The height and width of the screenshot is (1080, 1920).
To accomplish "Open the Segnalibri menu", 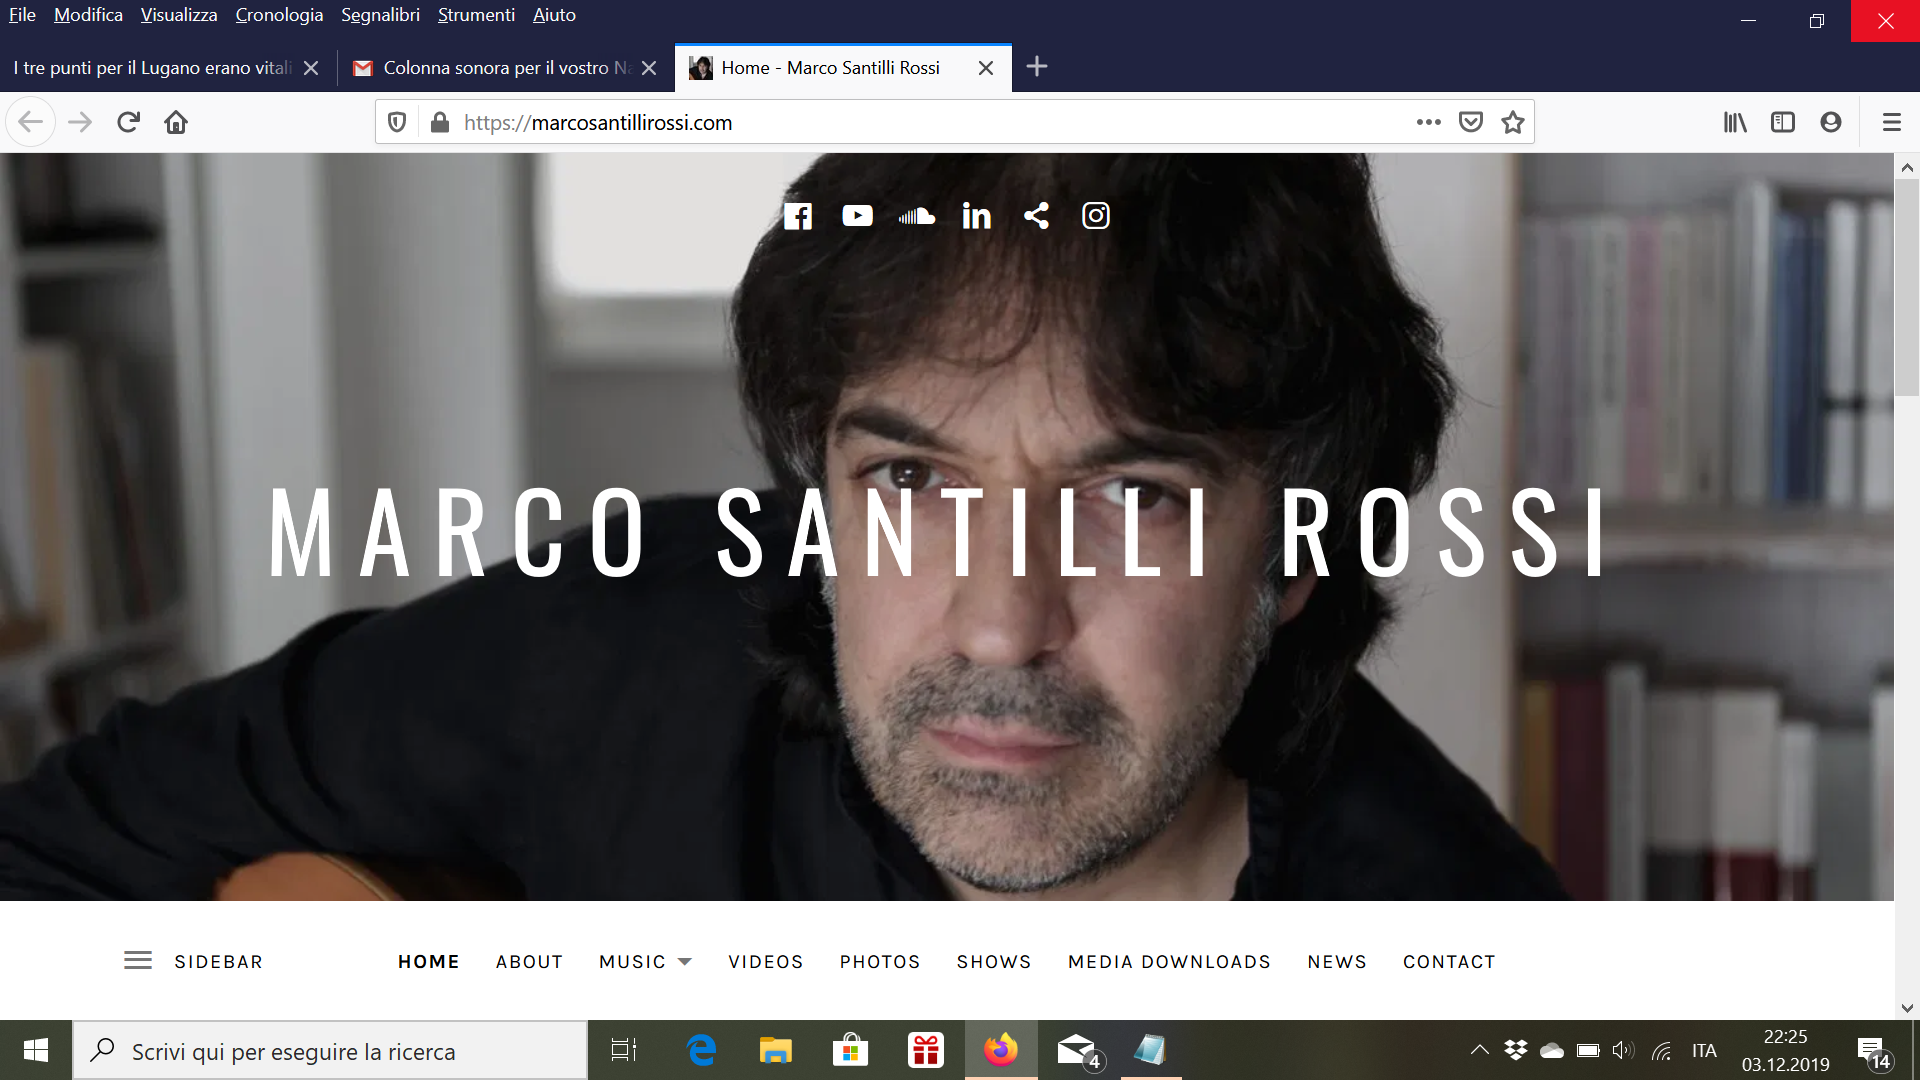I will (380, 15).
